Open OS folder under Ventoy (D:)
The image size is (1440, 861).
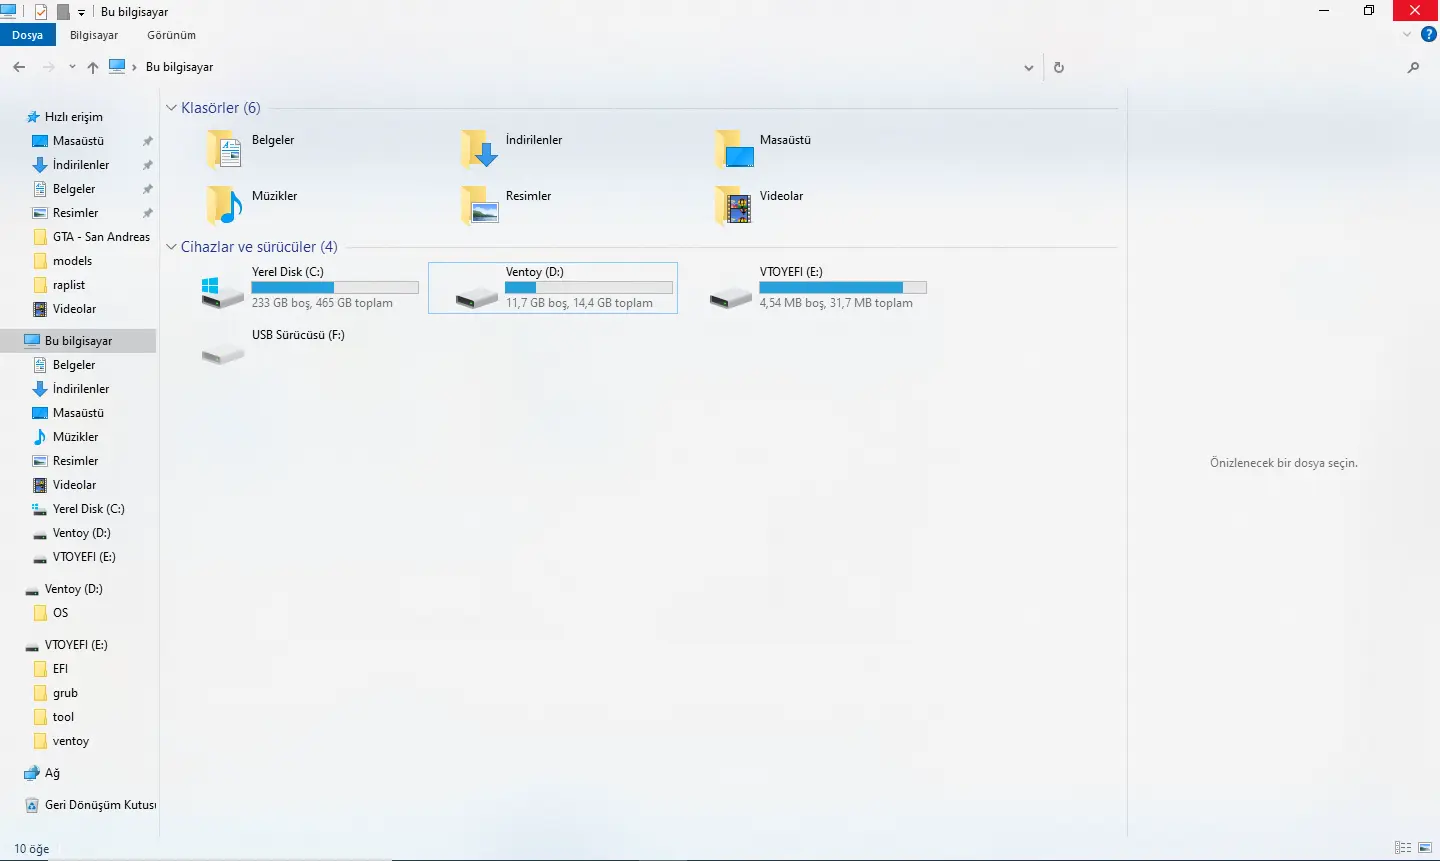(51, 613)
